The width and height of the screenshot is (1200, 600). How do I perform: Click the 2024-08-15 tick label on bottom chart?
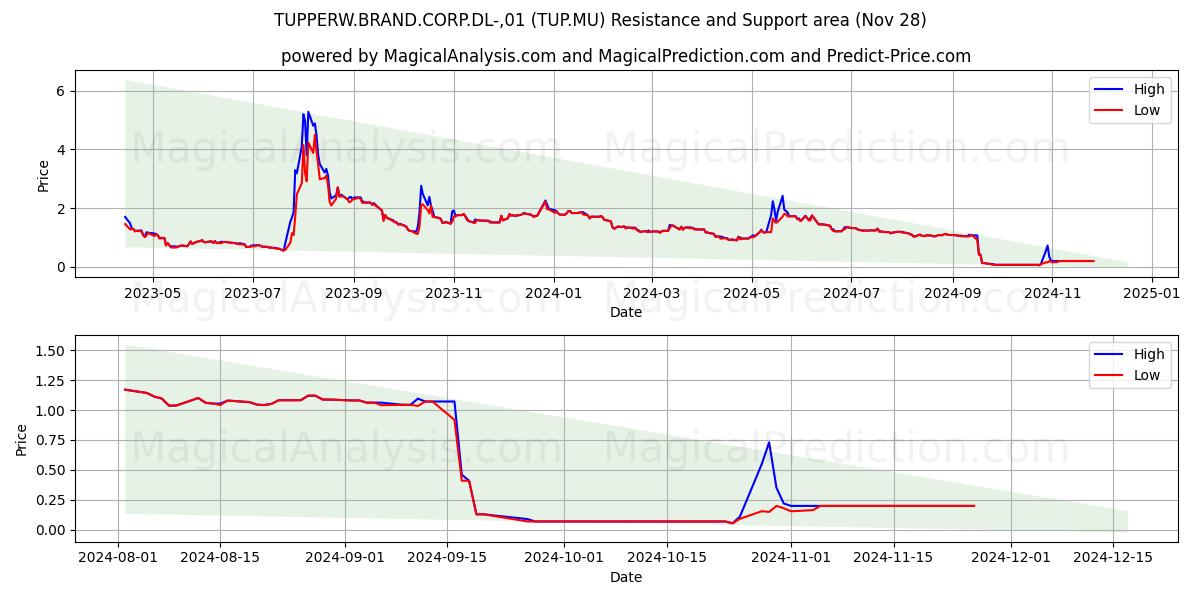tap(219, 559)
